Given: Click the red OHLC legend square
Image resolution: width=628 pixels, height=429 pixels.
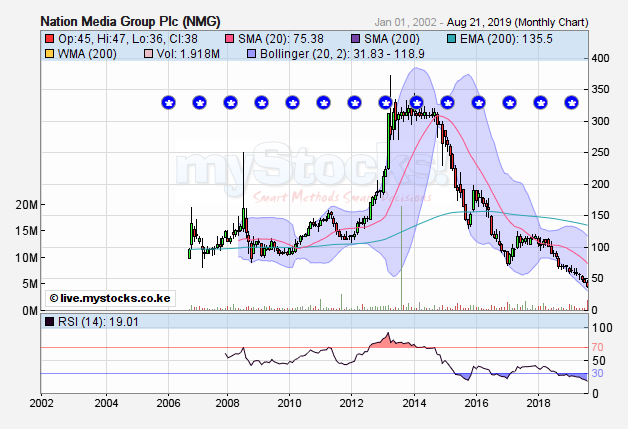Looking at the screenshot, I should click(49, 37).
